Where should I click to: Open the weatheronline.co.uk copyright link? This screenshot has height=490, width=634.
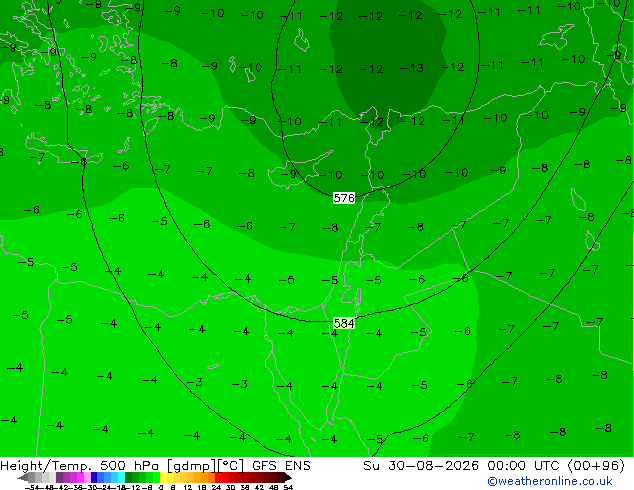[549, 481]
